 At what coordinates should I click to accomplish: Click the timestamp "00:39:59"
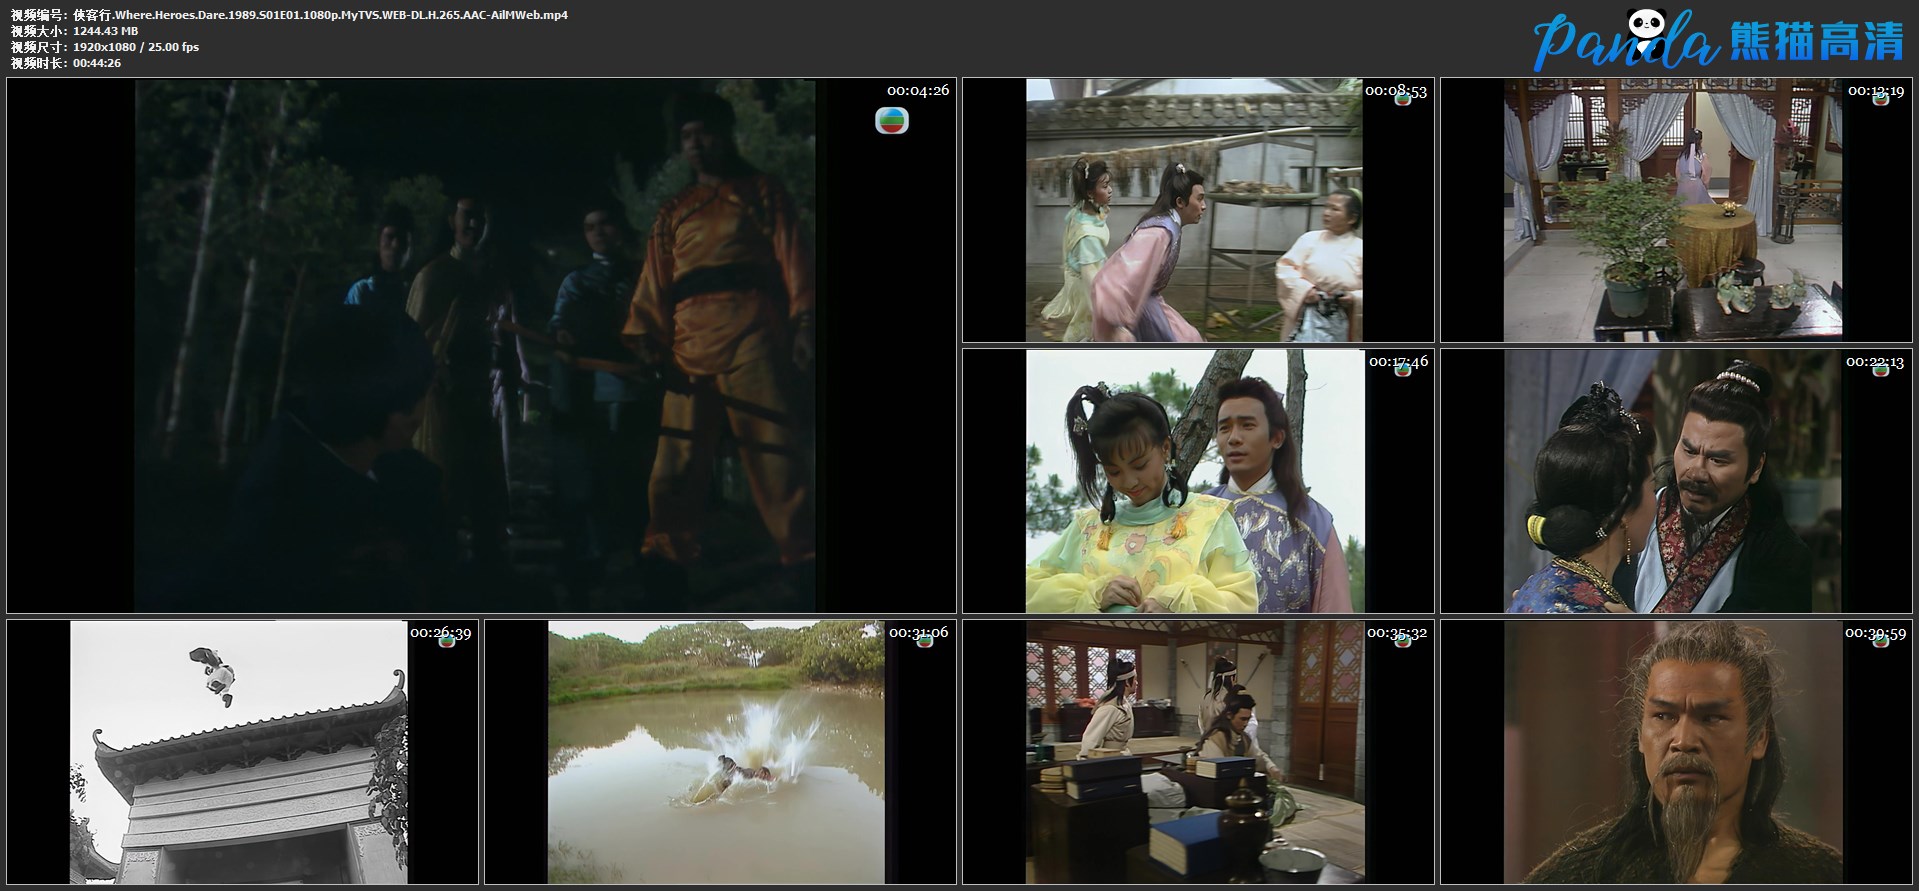coord(1875,633)
